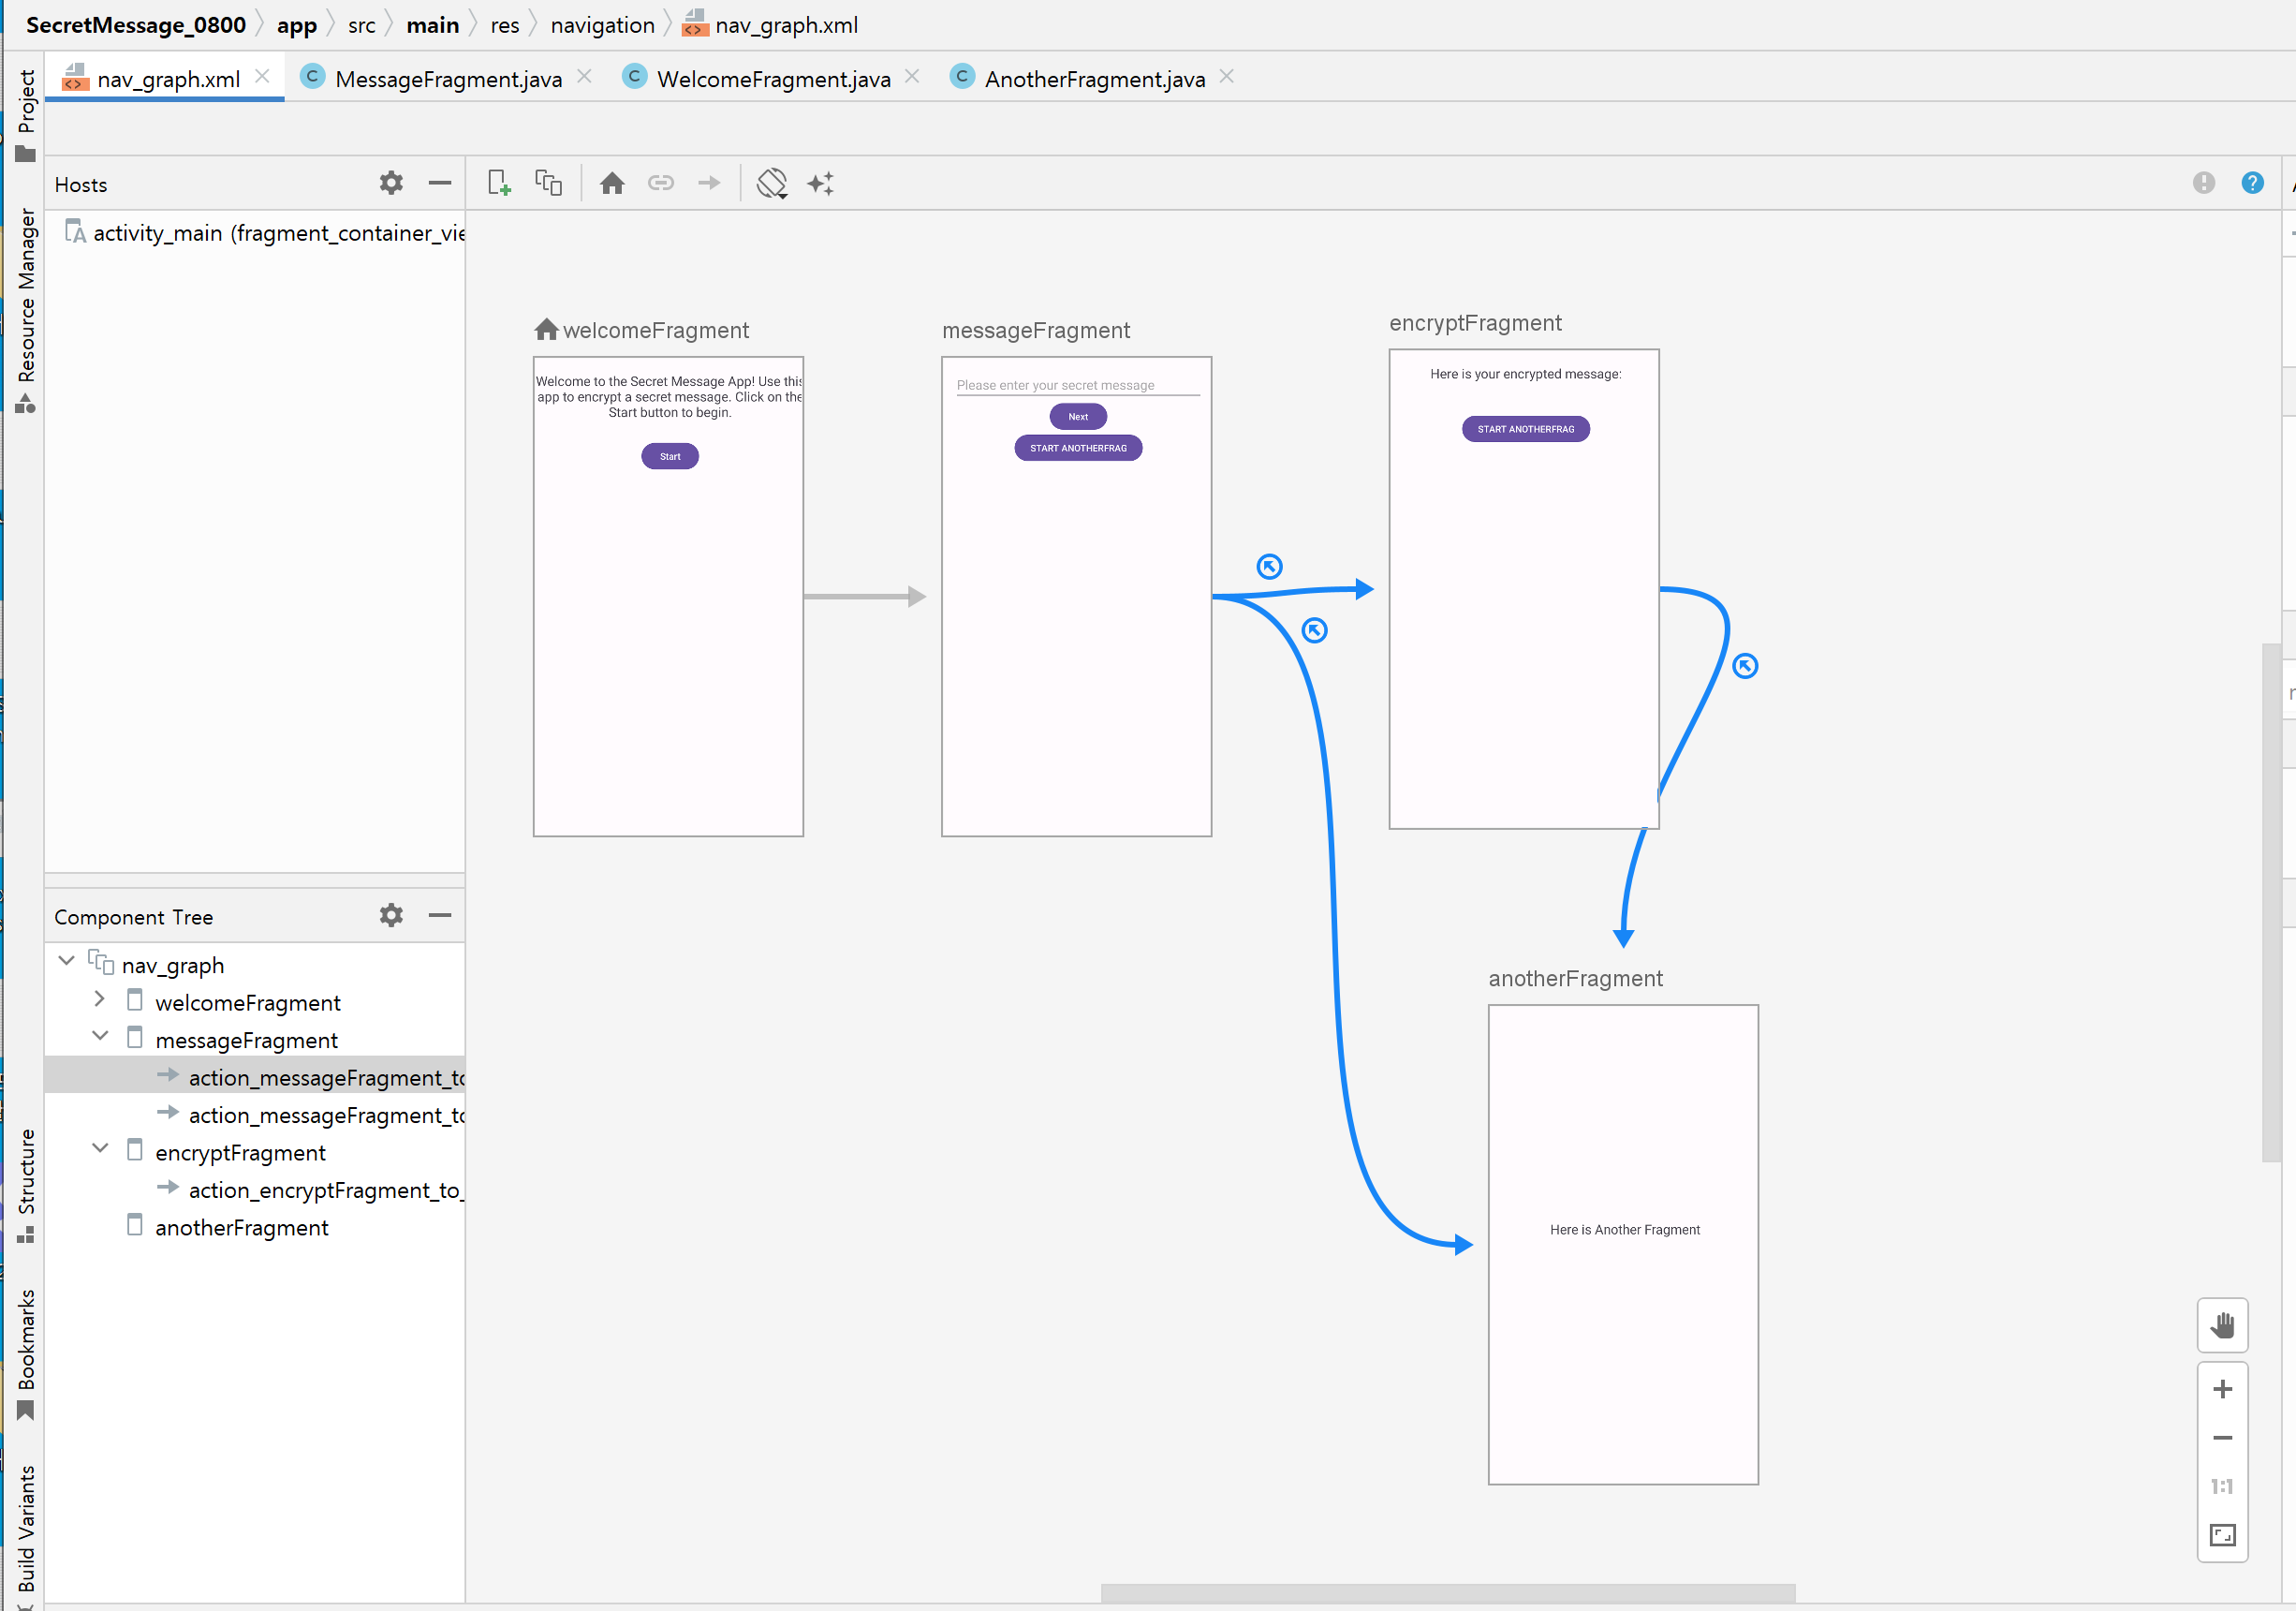Open the Hosts panel settings gear
Image resolution: width=2296 pixels, height=1611 pixels.
pyautogui.click(x=391, y=183)
